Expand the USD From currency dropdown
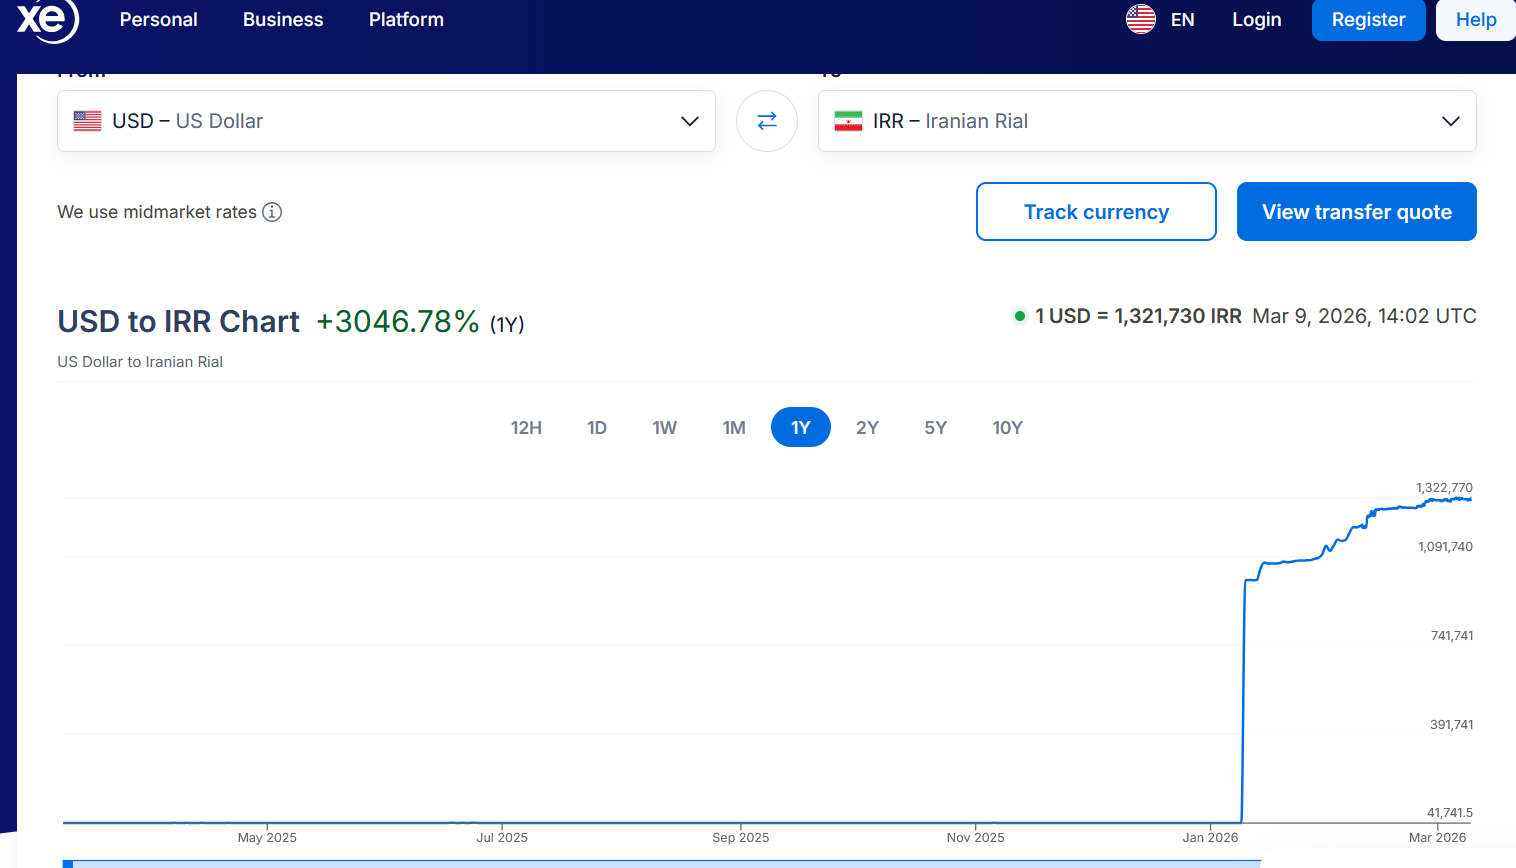The width and height of the screenshot is (1516, 868). tap(689, 121)
